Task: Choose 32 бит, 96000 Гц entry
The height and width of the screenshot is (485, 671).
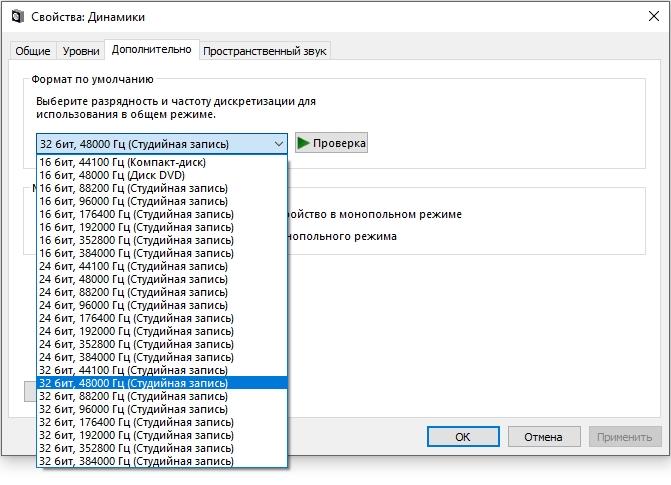Action: click(x=162, y=409)
